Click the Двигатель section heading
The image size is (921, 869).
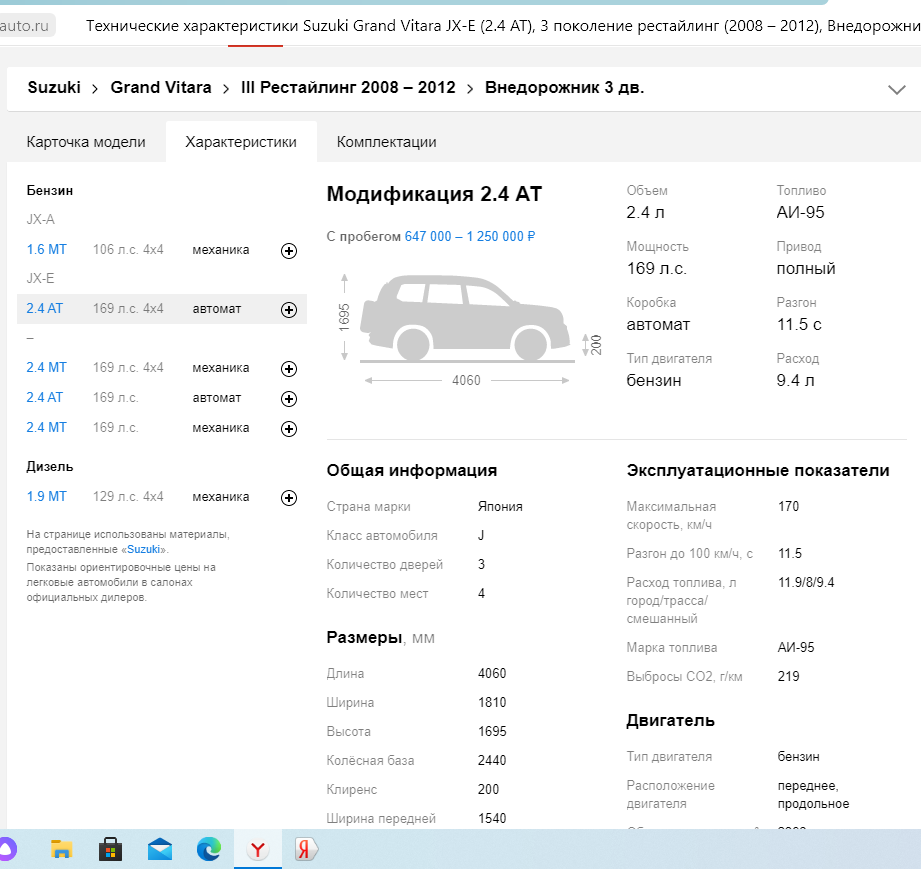point(670,720)
